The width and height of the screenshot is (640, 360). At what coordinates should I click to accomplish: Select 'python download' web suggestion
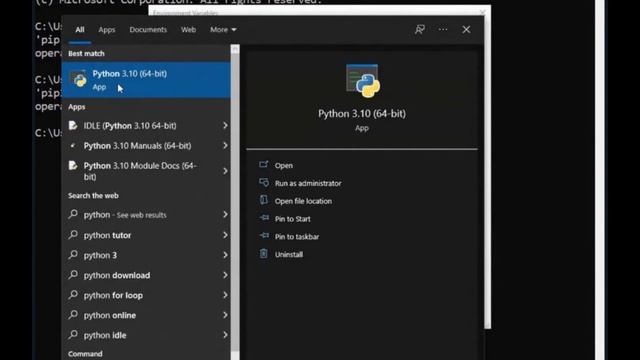tap(146, 275)
